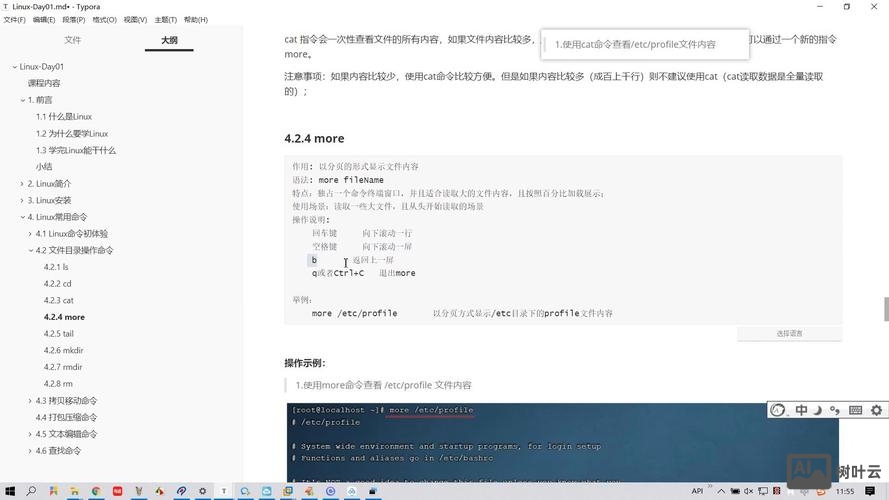Open the Settings gear taskbar app

coord(202,491)
